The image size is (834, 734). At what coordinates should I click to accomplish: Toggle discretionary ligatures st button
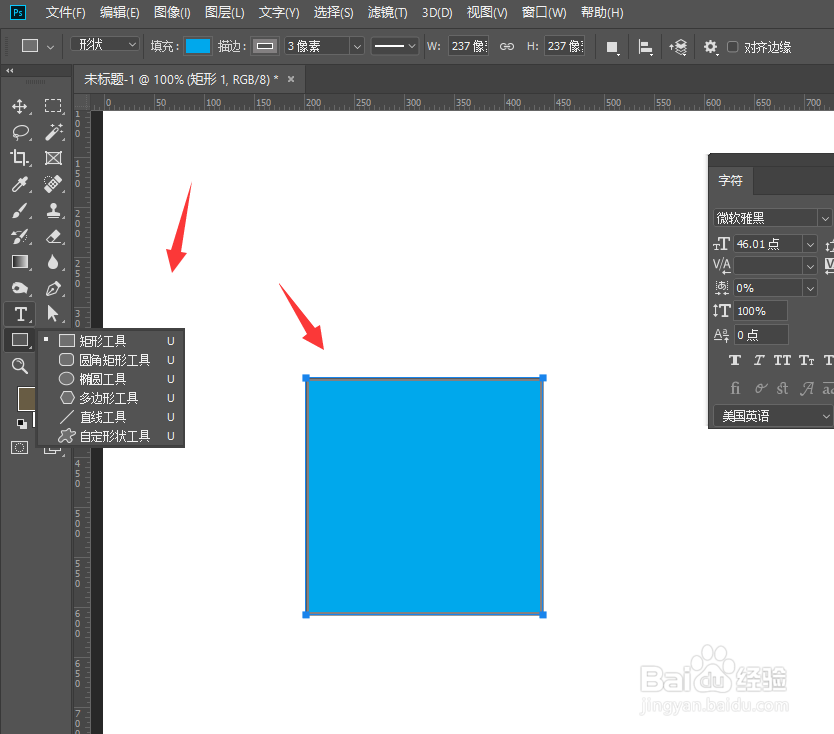pyautogui.click(x=782, y=388)
